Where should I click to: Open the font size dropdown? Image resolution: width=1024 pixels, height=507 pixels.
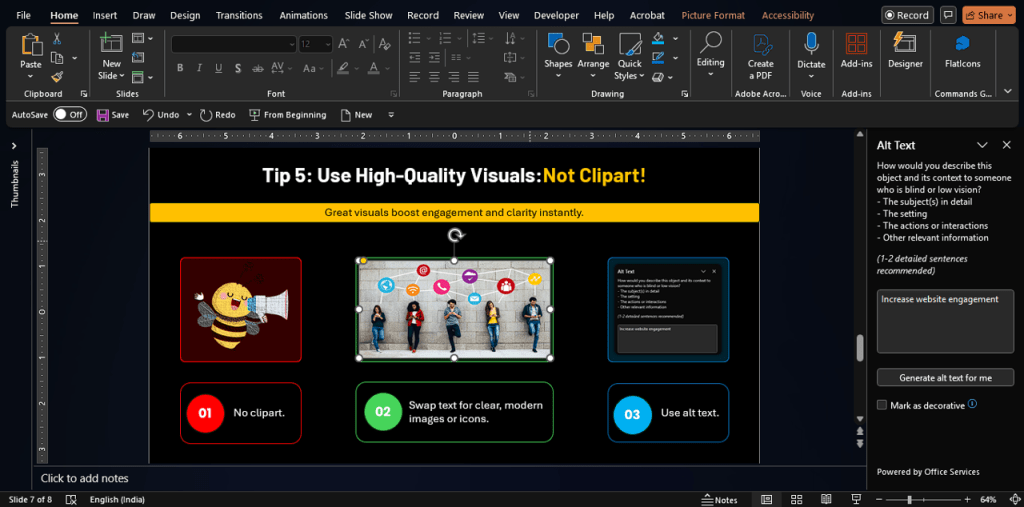[328, 44]
